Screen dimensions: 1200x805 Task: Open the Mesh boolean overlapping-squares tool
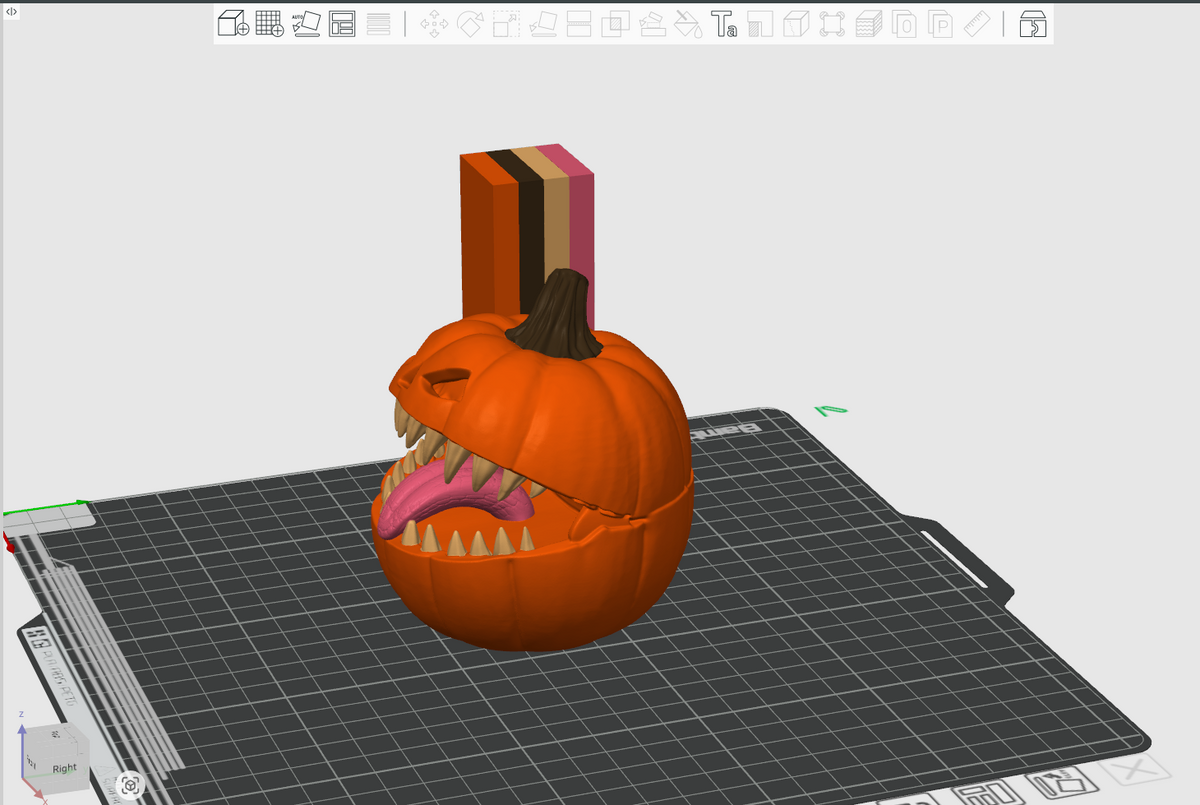(x=615, y=24)
